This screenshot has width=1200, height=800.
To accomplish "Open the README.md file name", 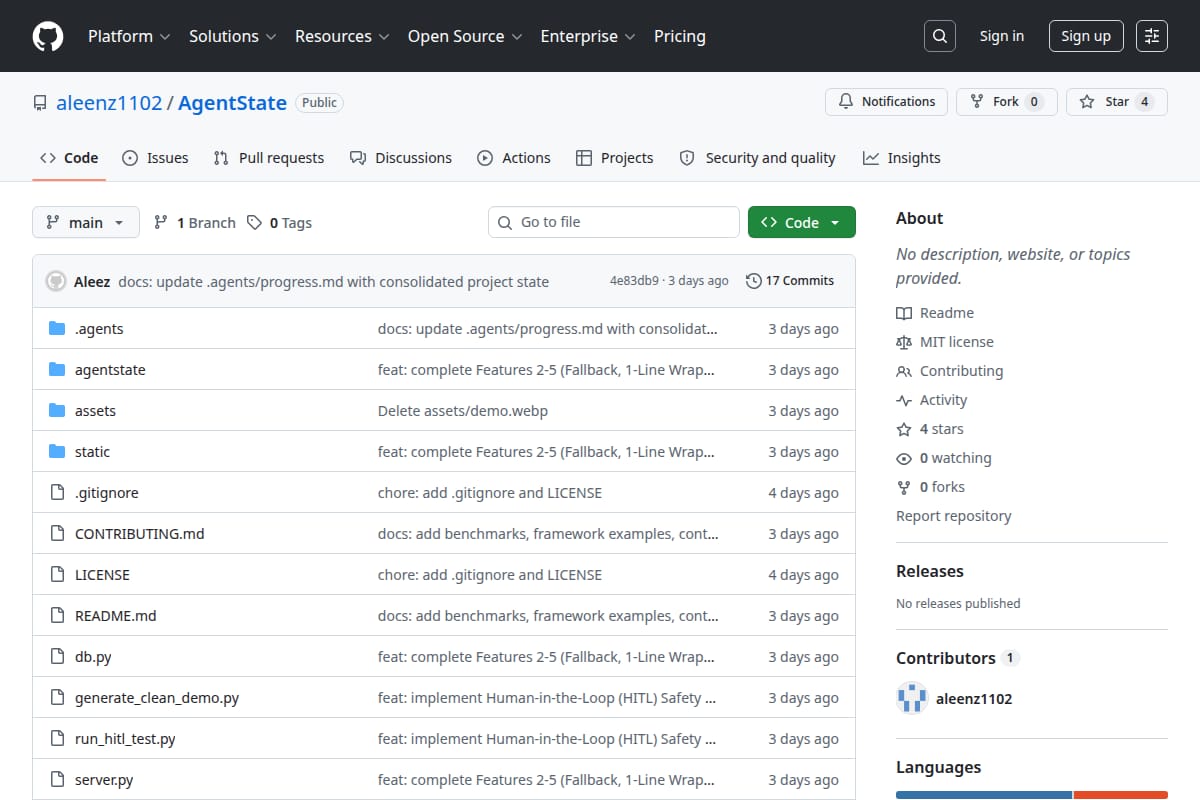I will 116,616.
